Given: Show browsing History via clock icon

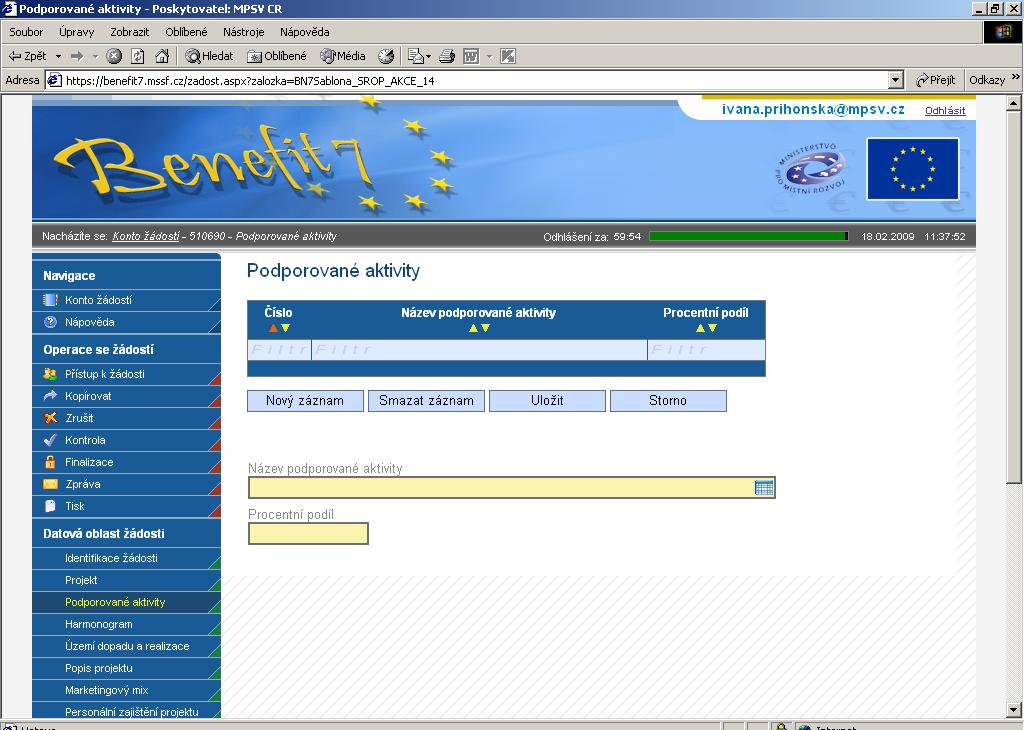Looking at the screenshot, I should pos(387,56).
